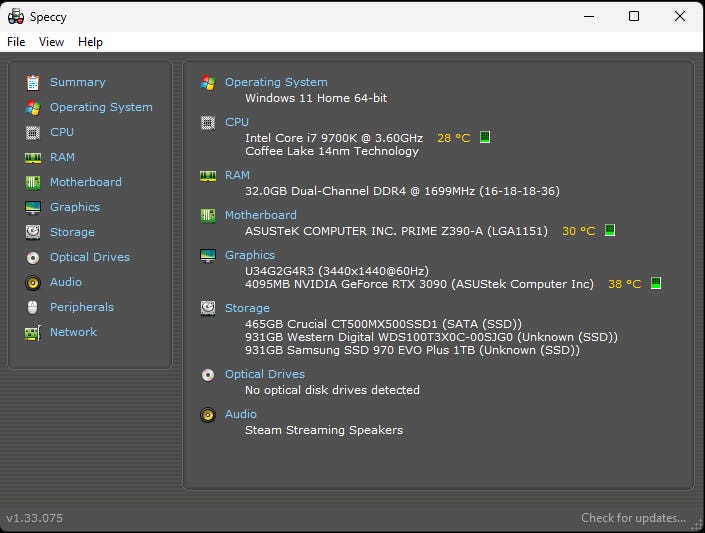Click the Network icon in sidebar
705x533 pixels.
click(x=33, y=332)
